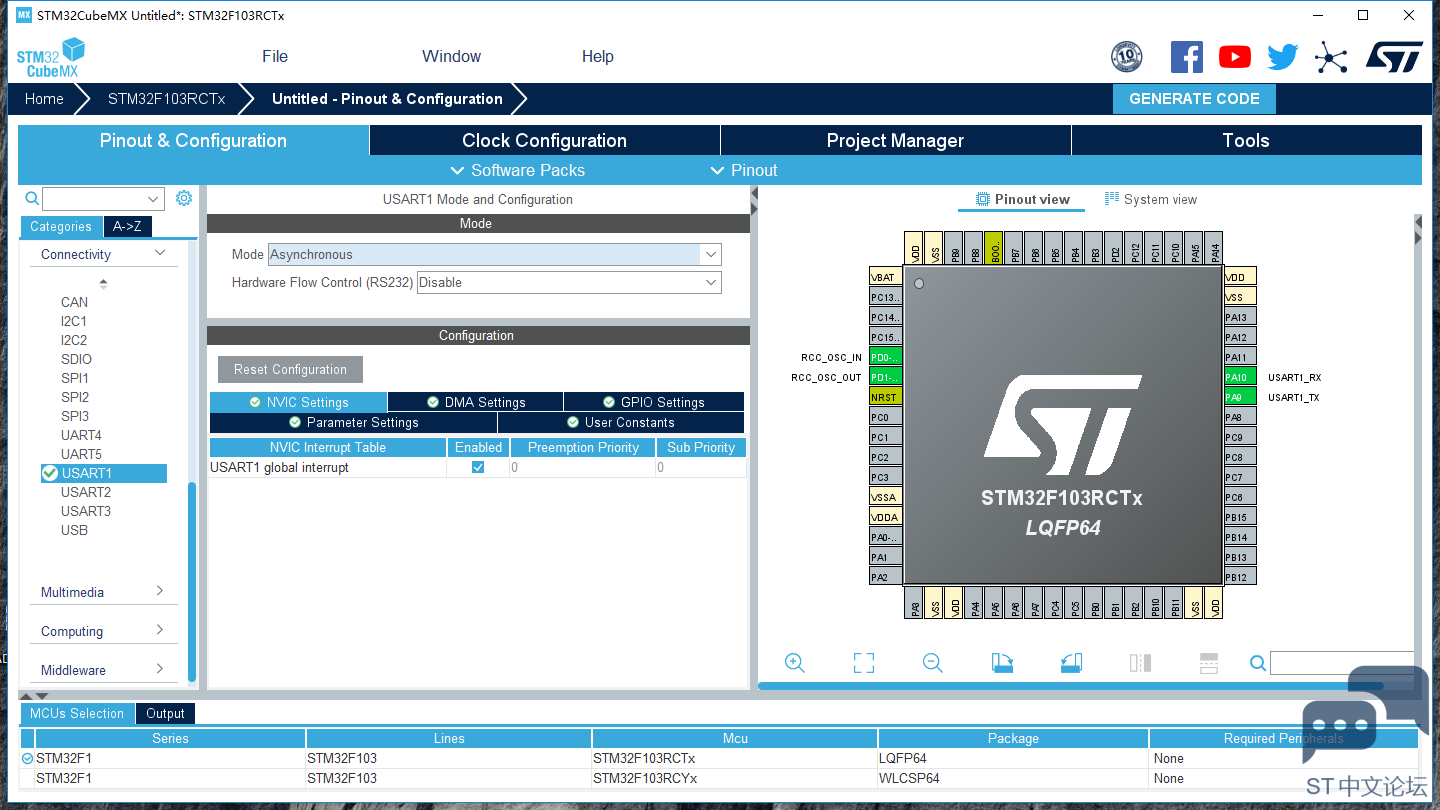
Task: Open the category search combo box dropdown
Action: [153, 199]
